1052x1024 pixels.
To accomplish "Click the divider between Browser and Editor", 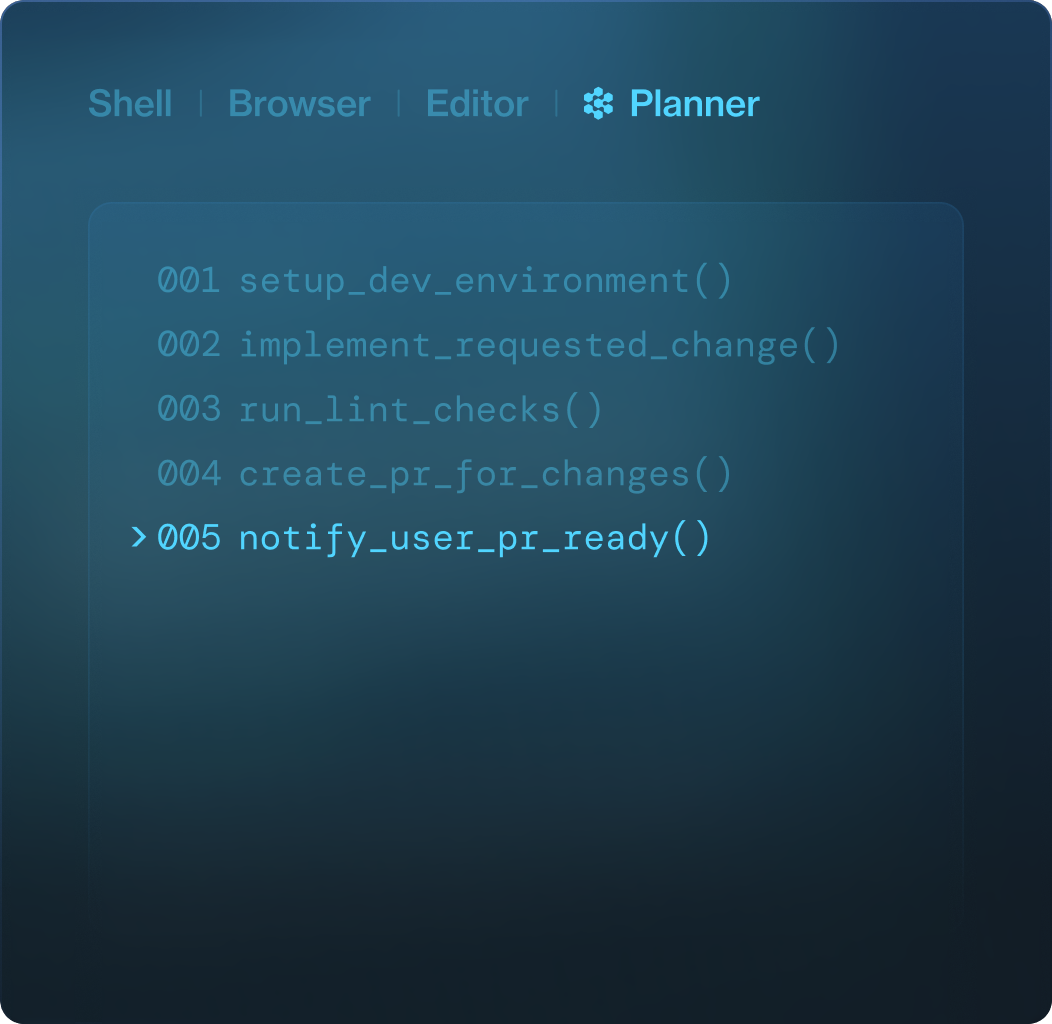I will tap(399, 104).
